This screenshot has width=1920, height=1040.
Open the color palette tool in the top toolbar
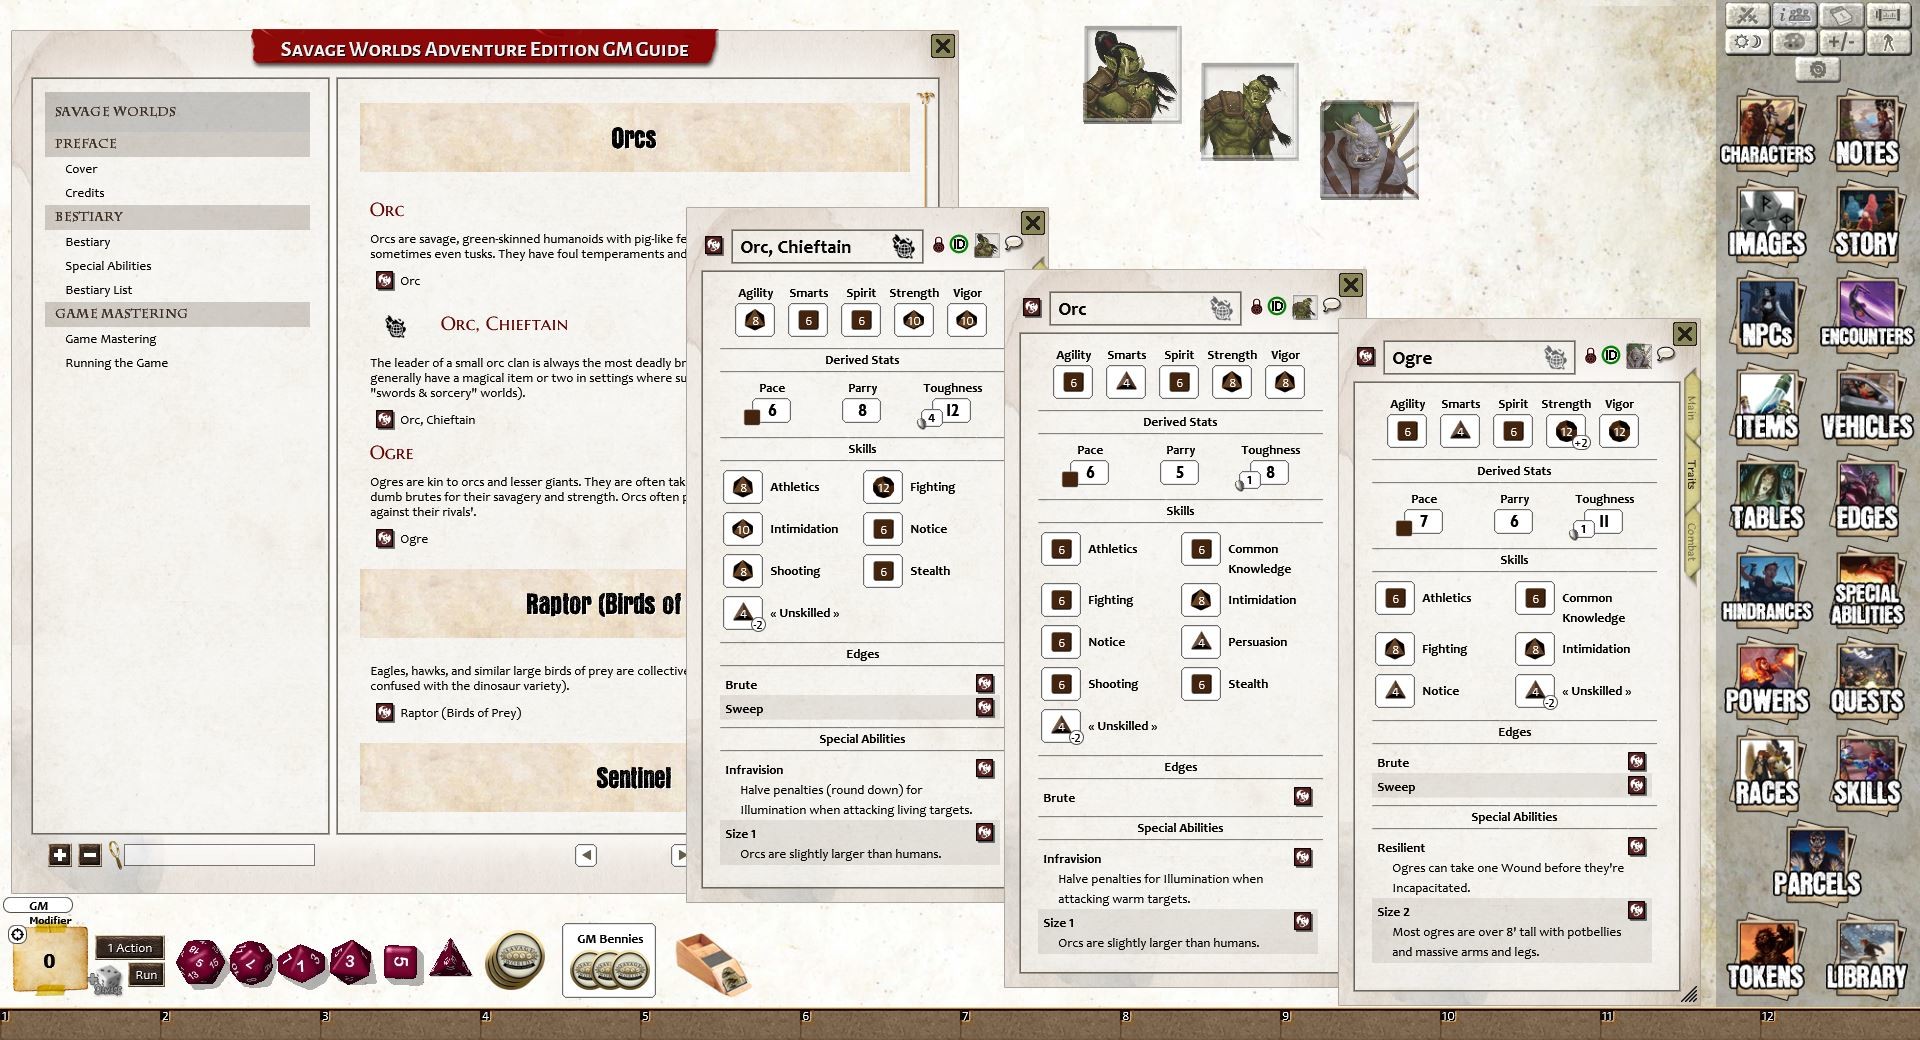pyautogui.click(x=1795, y=42)
